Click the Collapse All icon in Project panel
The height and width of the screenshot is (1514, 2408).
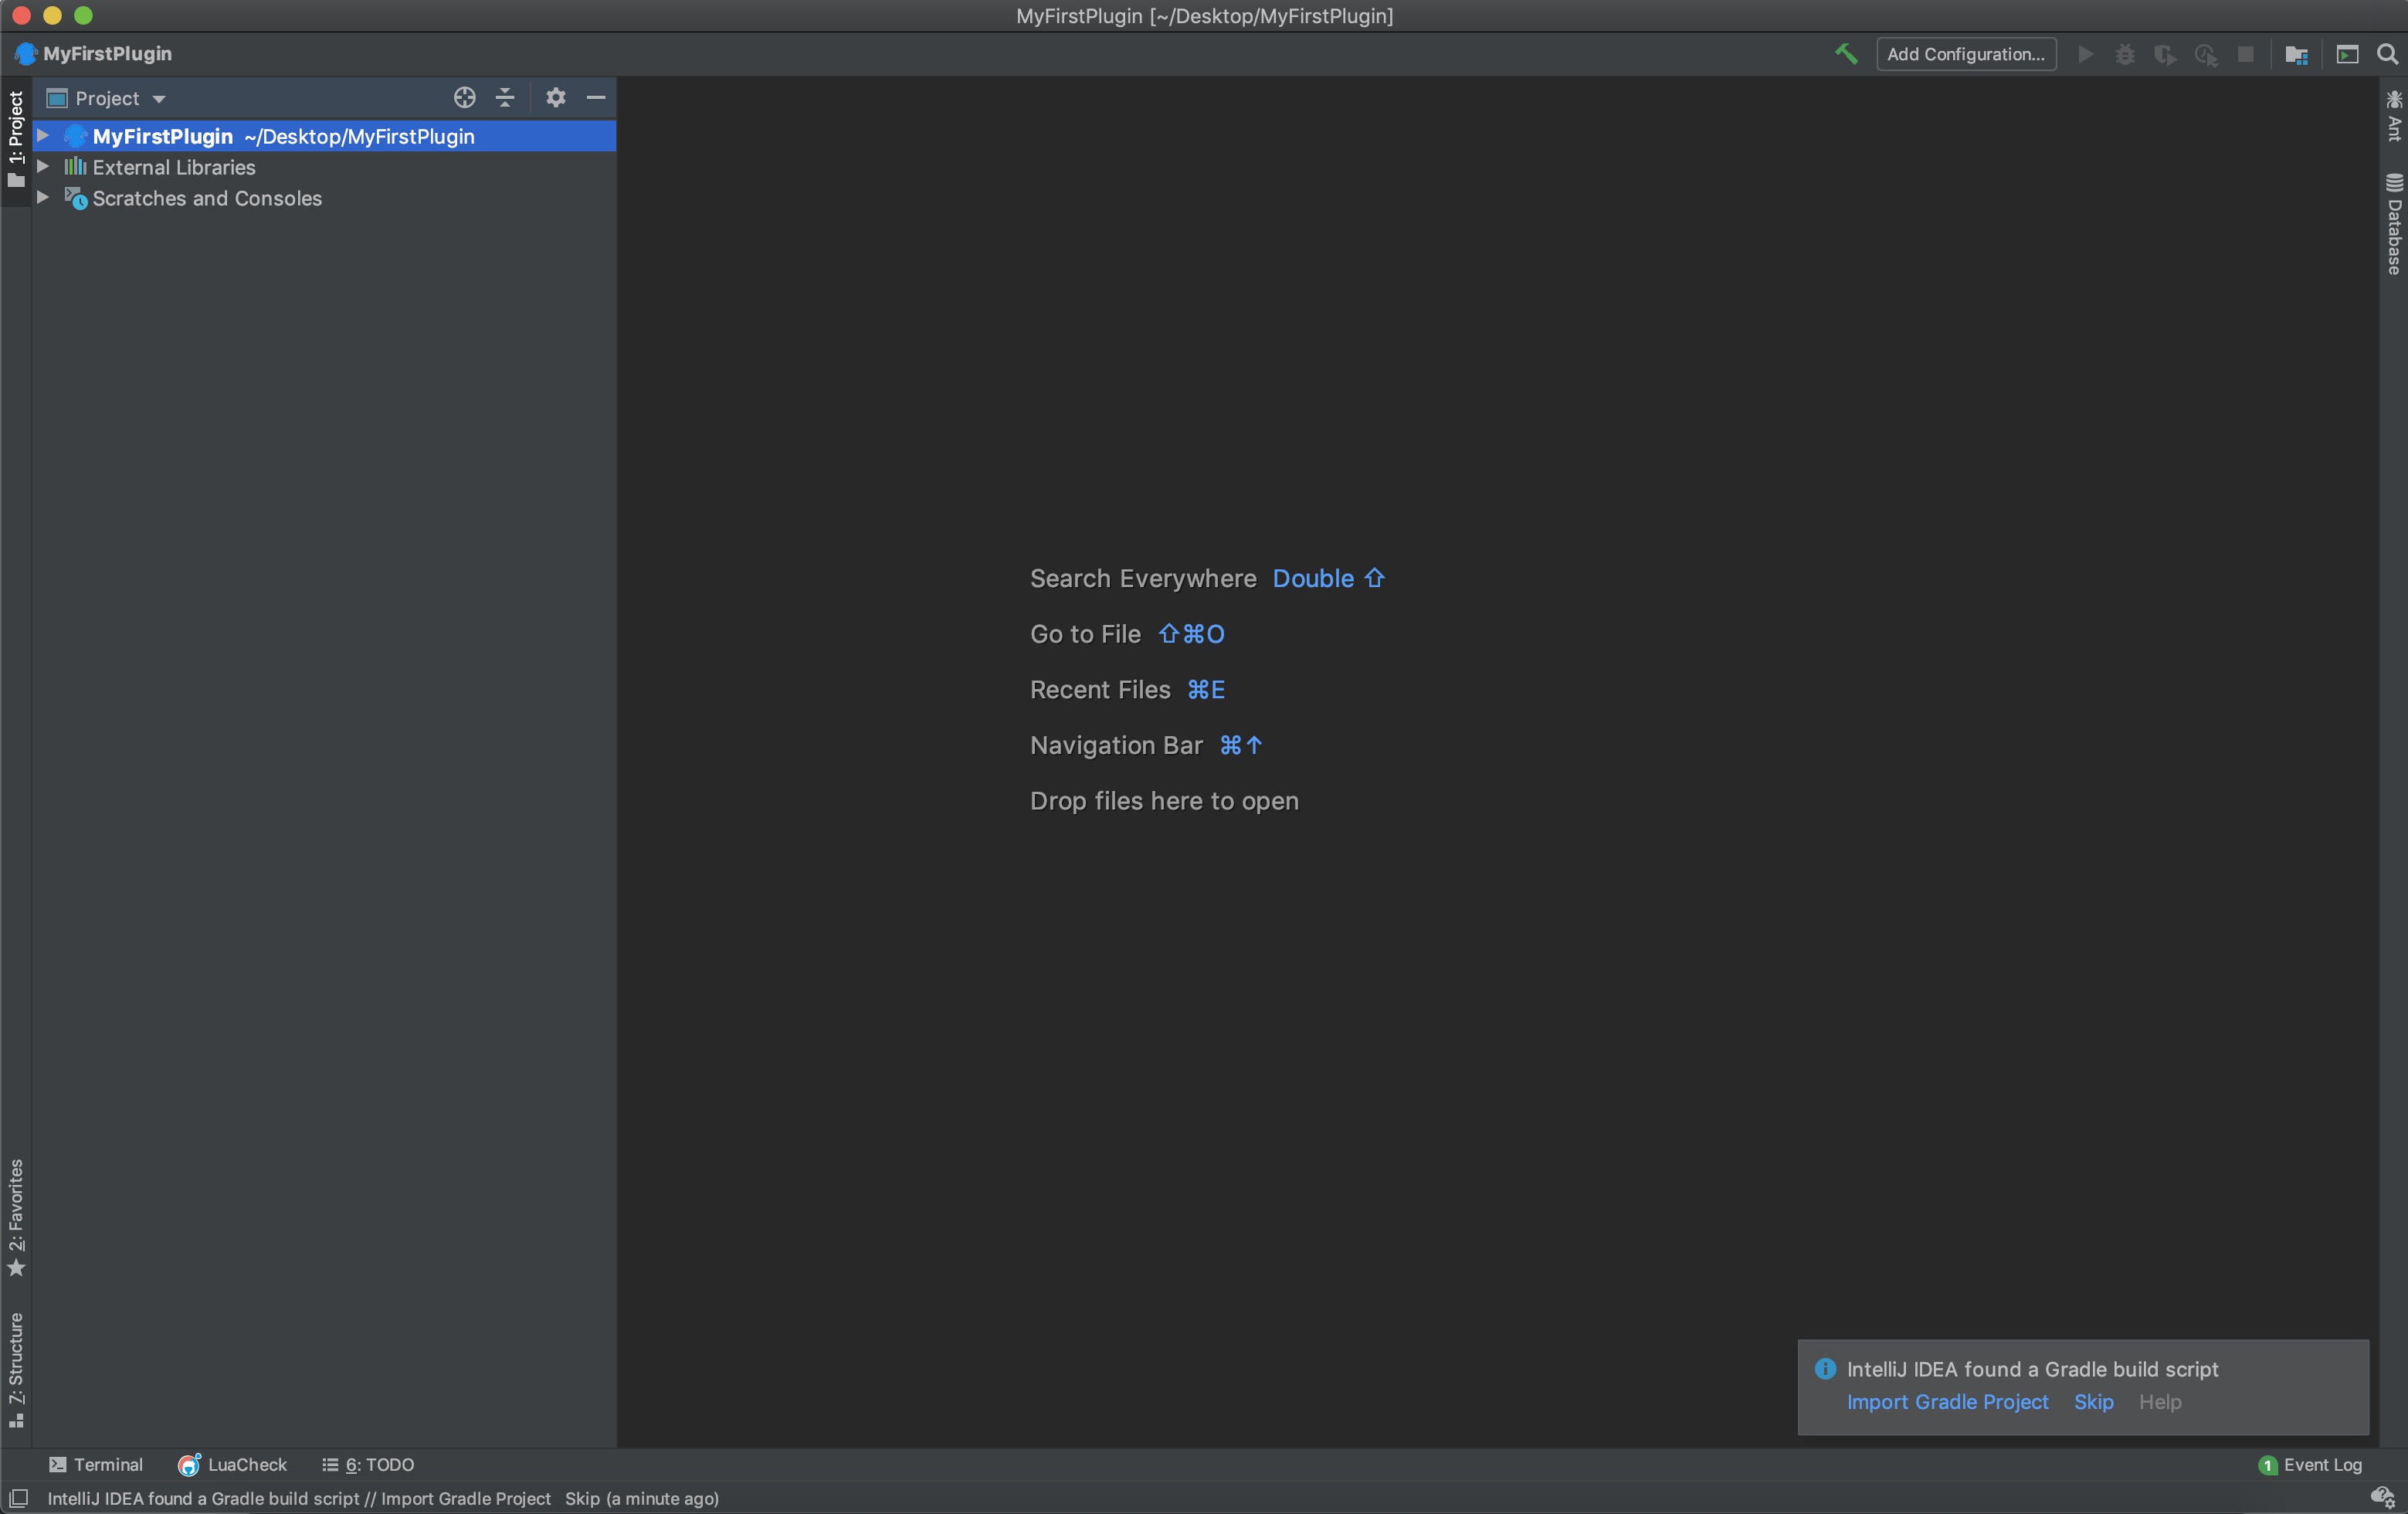tap(505, 97)
